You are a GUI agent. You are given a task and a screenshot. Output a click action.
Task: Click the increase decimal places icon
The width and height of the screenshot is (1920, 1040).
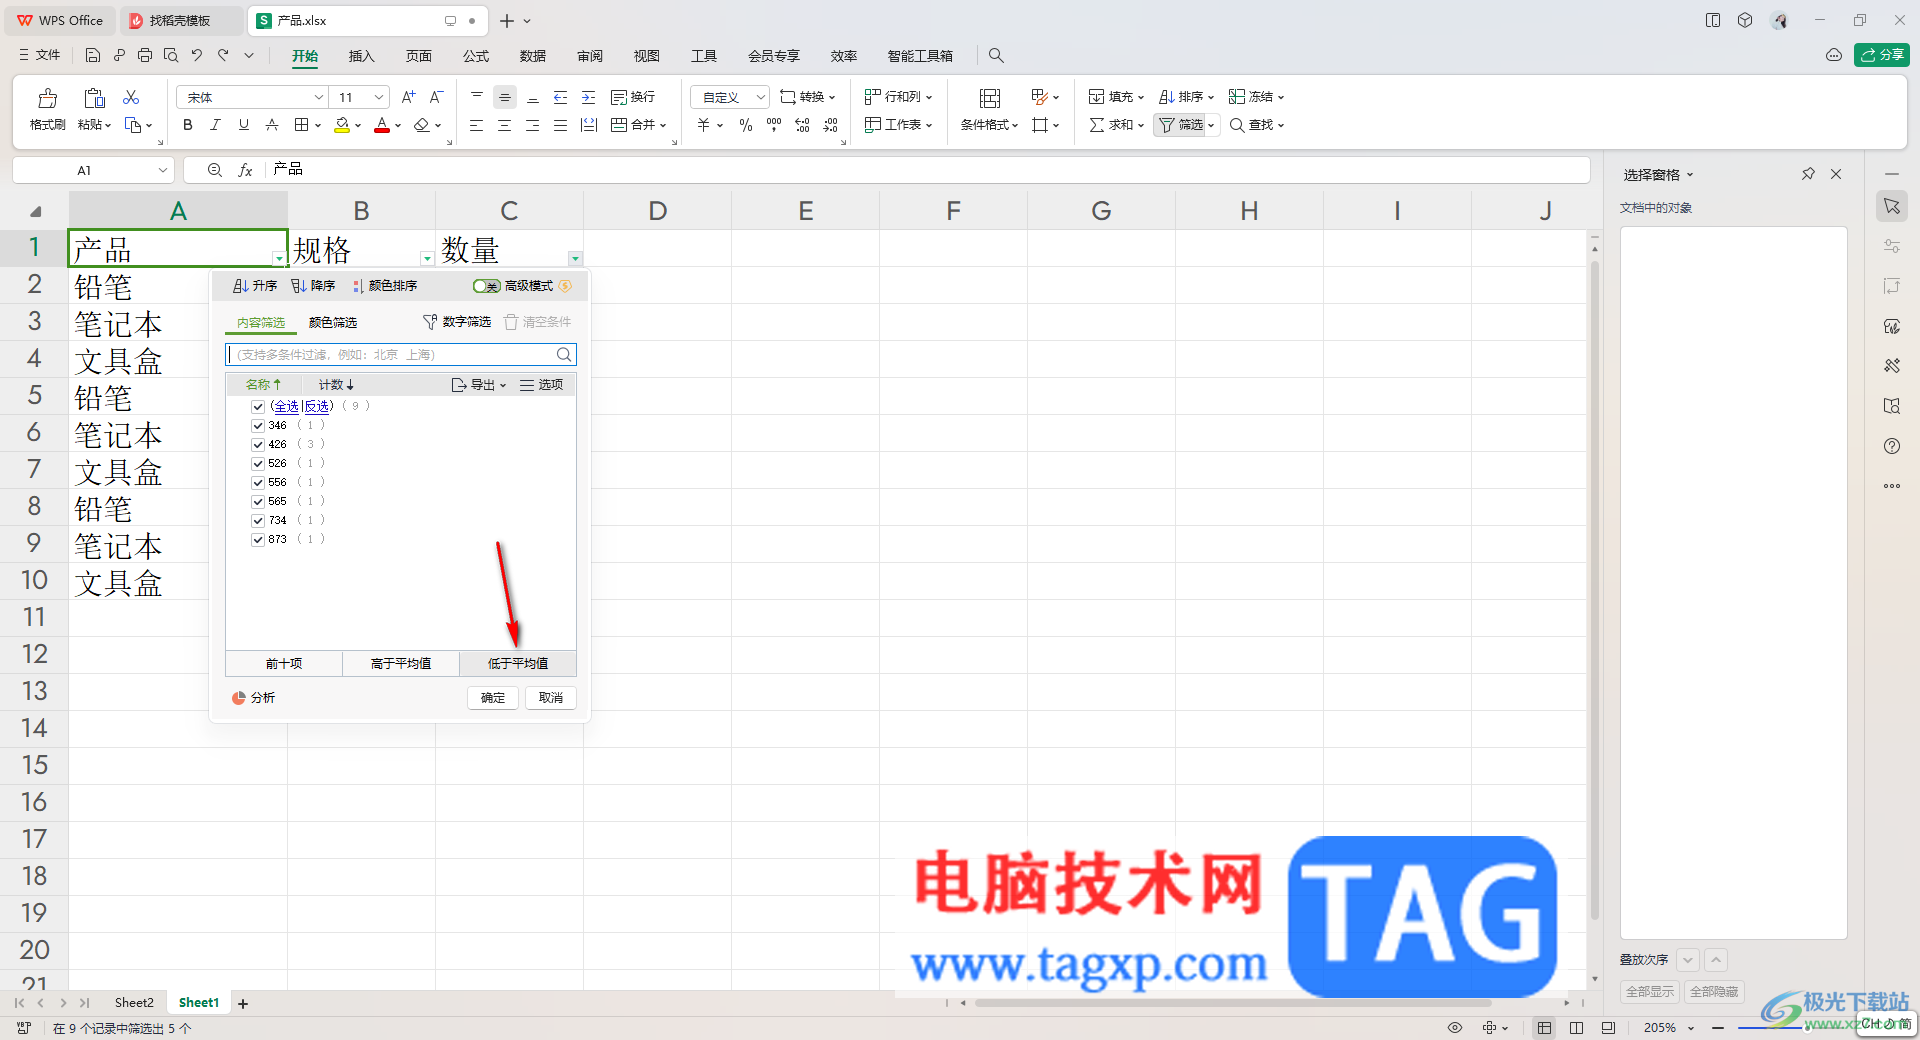[x=802, y=125]
